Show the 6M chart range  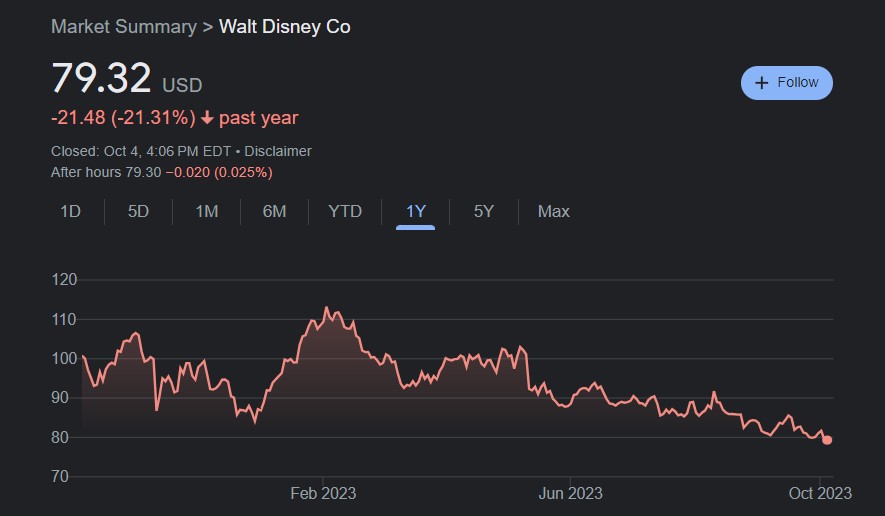274,211
